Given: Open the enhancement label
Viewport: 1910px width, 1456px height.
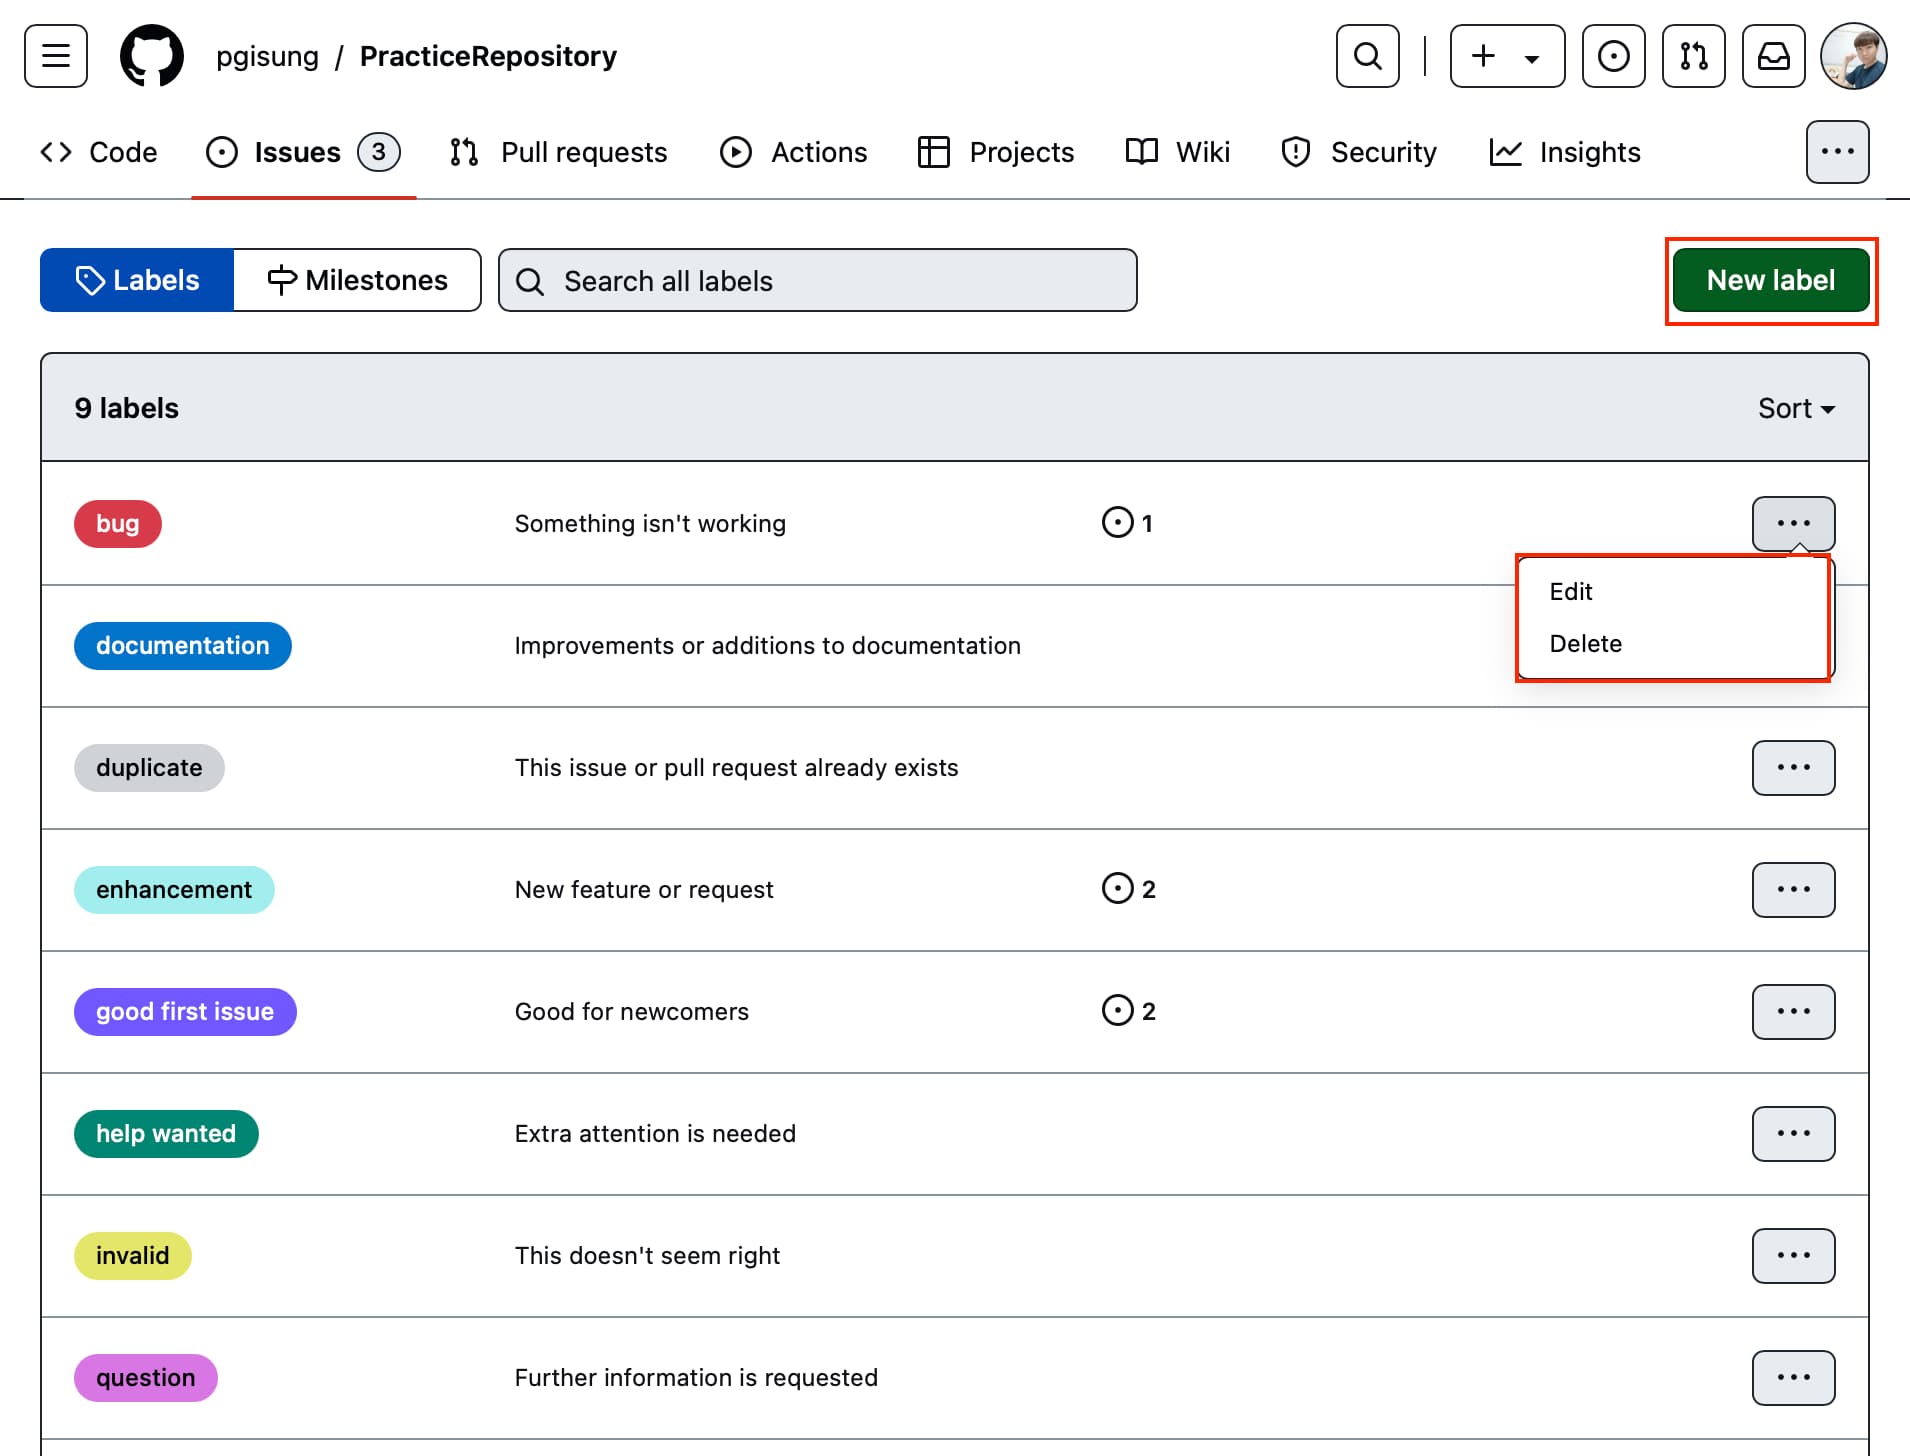Looking at the screenshot, I should click(x=174, y=889).
